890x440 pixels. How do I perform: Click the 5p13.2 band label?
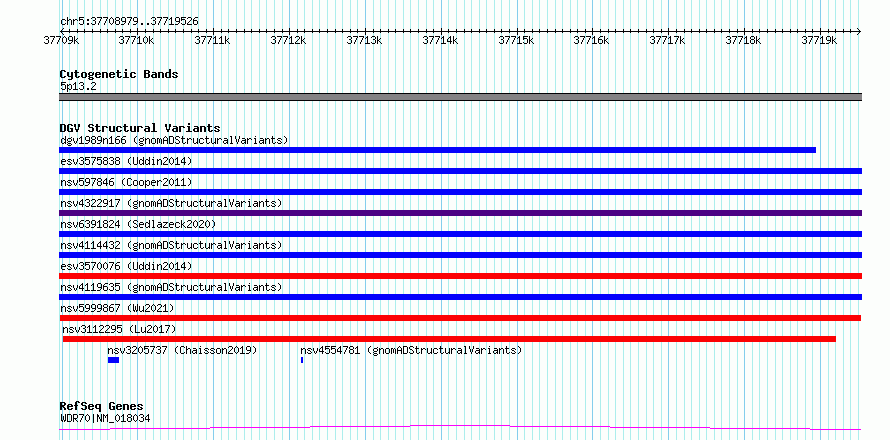78,86
